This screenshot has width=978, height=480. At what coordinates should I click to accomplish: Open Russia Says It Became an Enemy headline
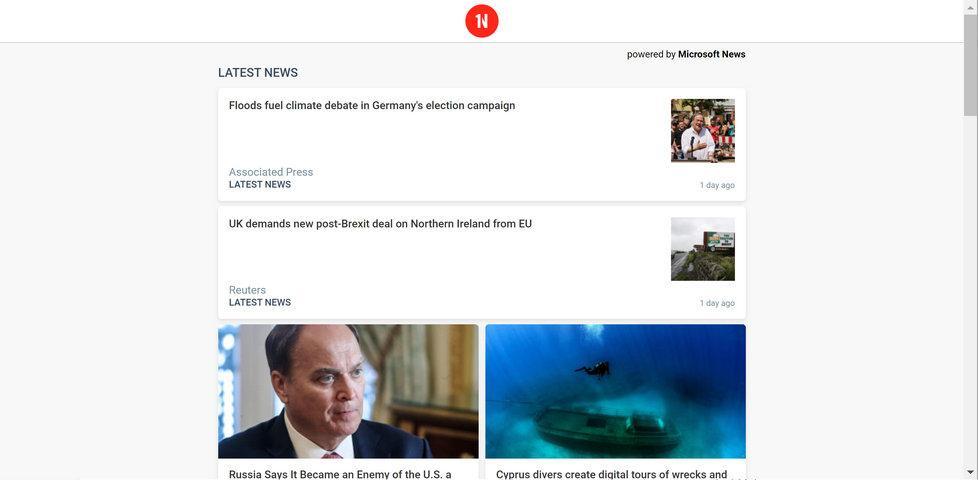tap(340, 474)
